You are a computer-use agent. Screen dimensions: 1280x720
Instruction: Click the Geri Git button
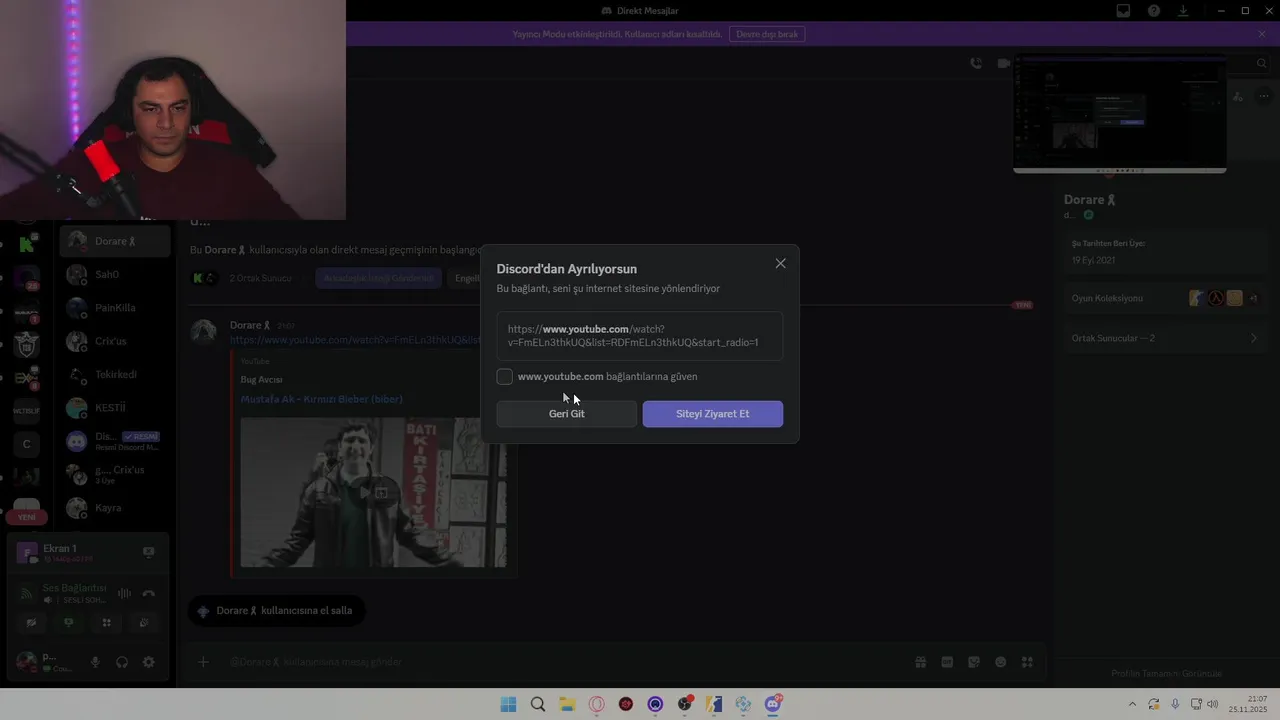click(x=566, y=414)
